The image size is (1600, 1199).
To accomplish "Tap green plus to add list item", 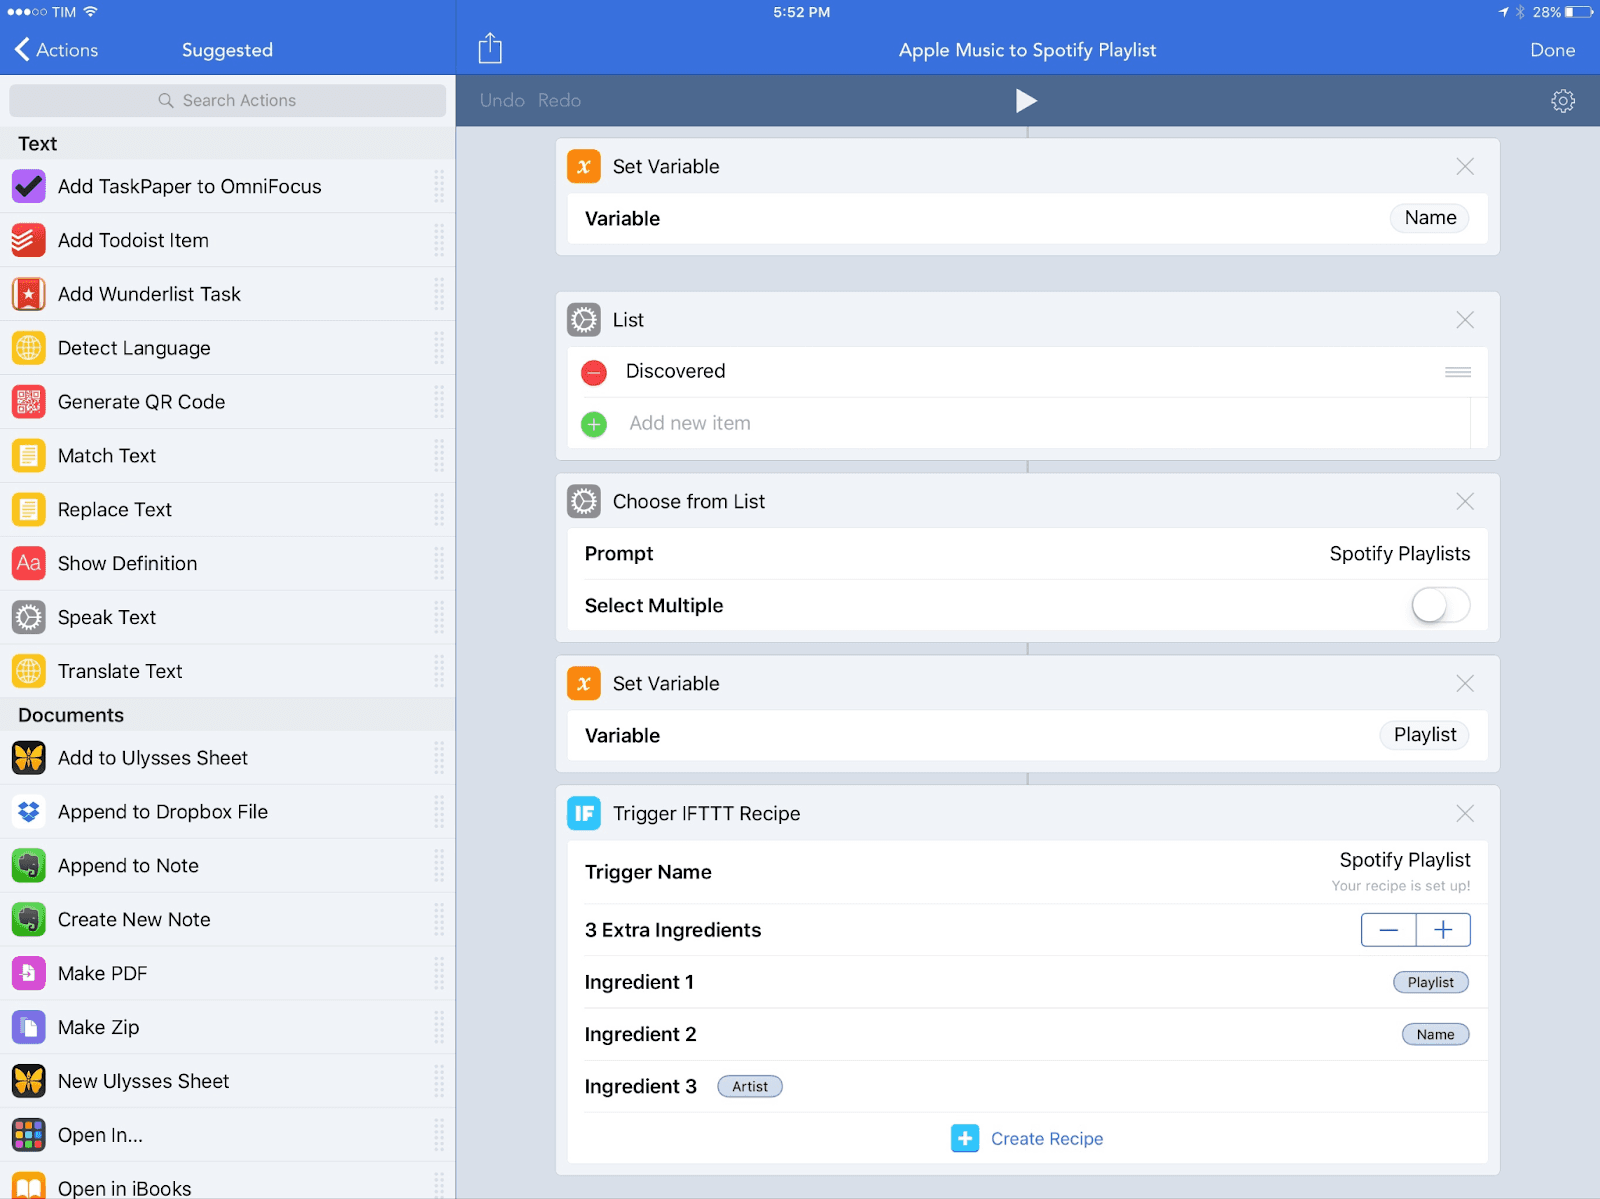I will click(x=594, y=424).
